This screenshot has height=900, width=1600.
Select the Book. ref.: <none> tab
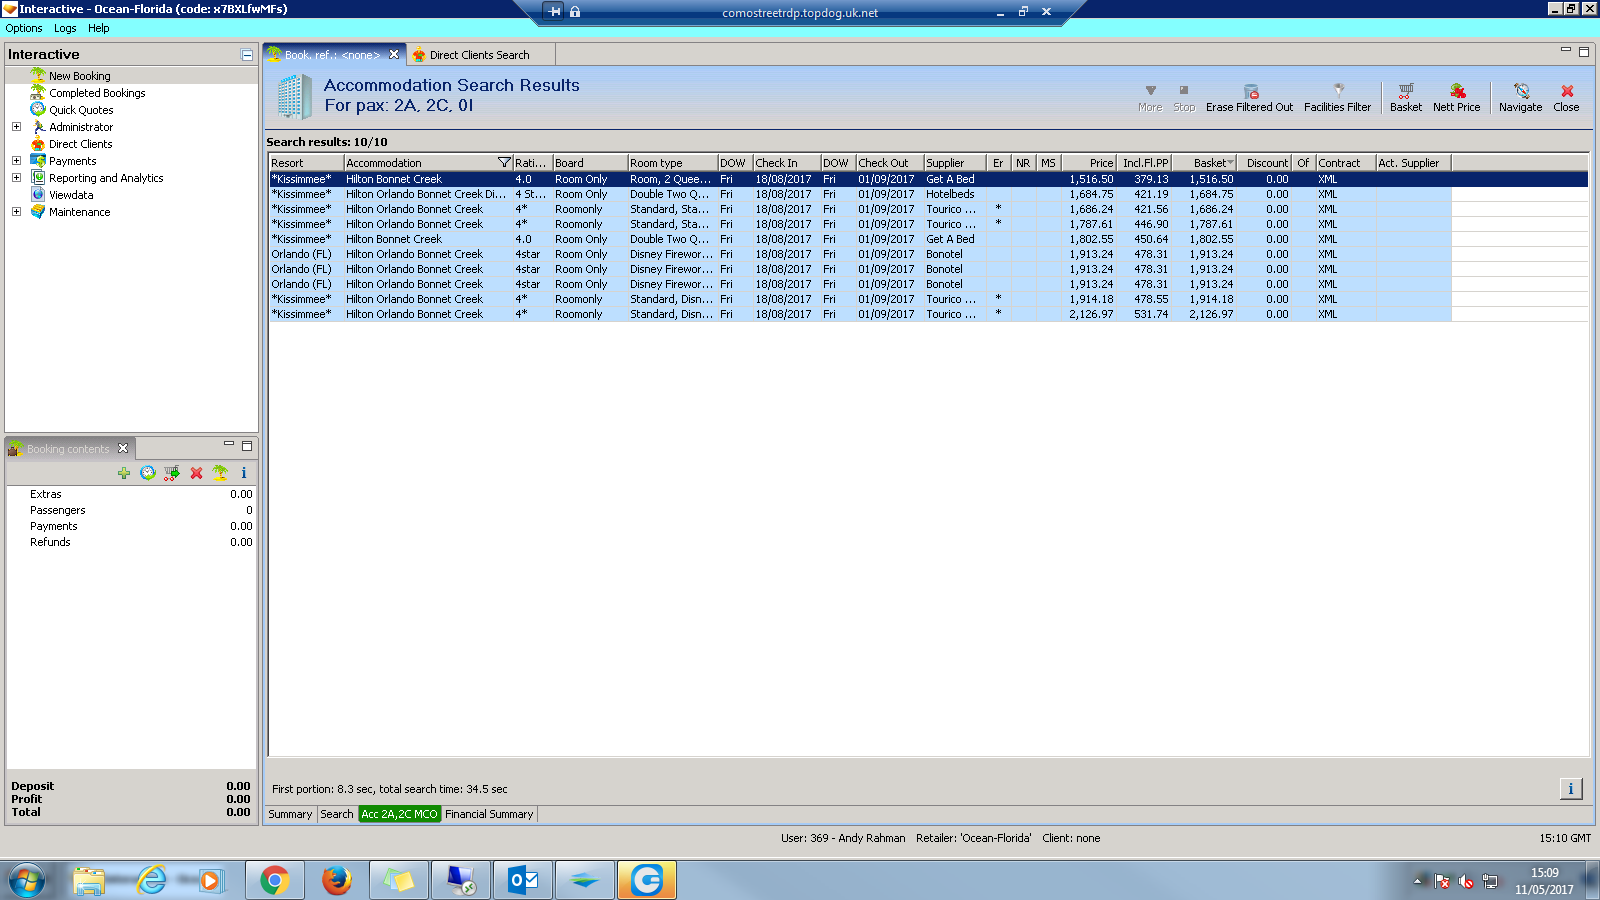pyautogui.click(x=334, y=55)
